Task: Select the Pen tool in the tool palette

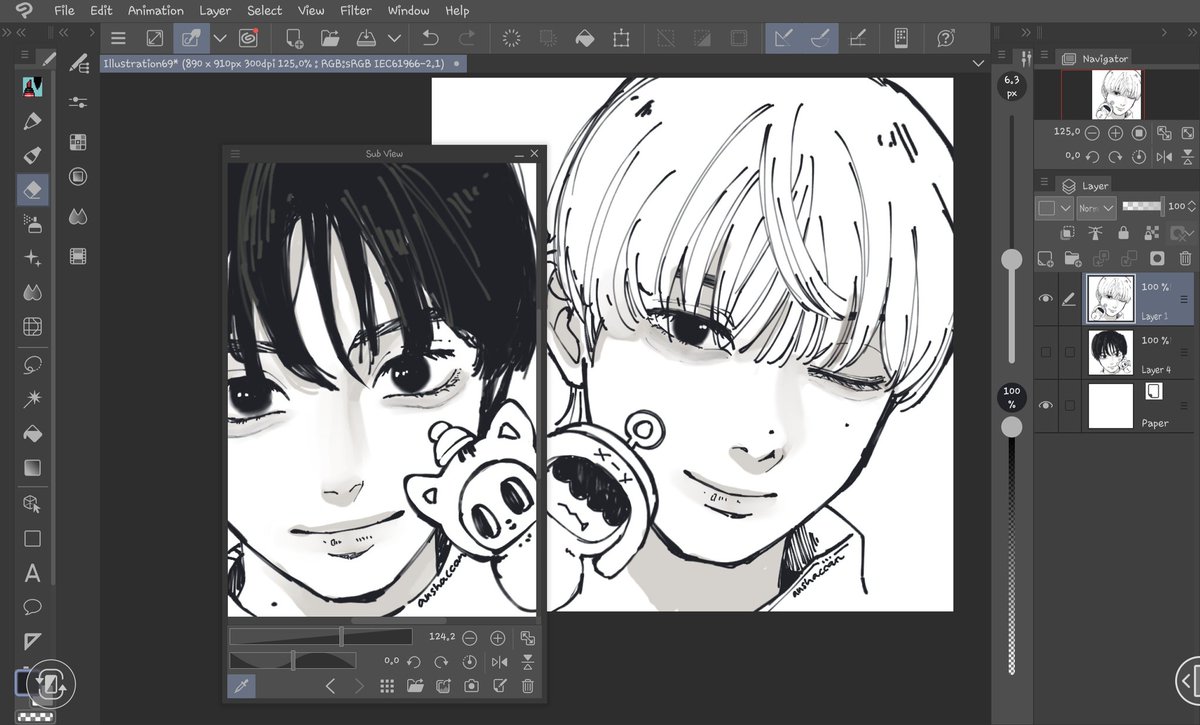Action: click(32, 121)
